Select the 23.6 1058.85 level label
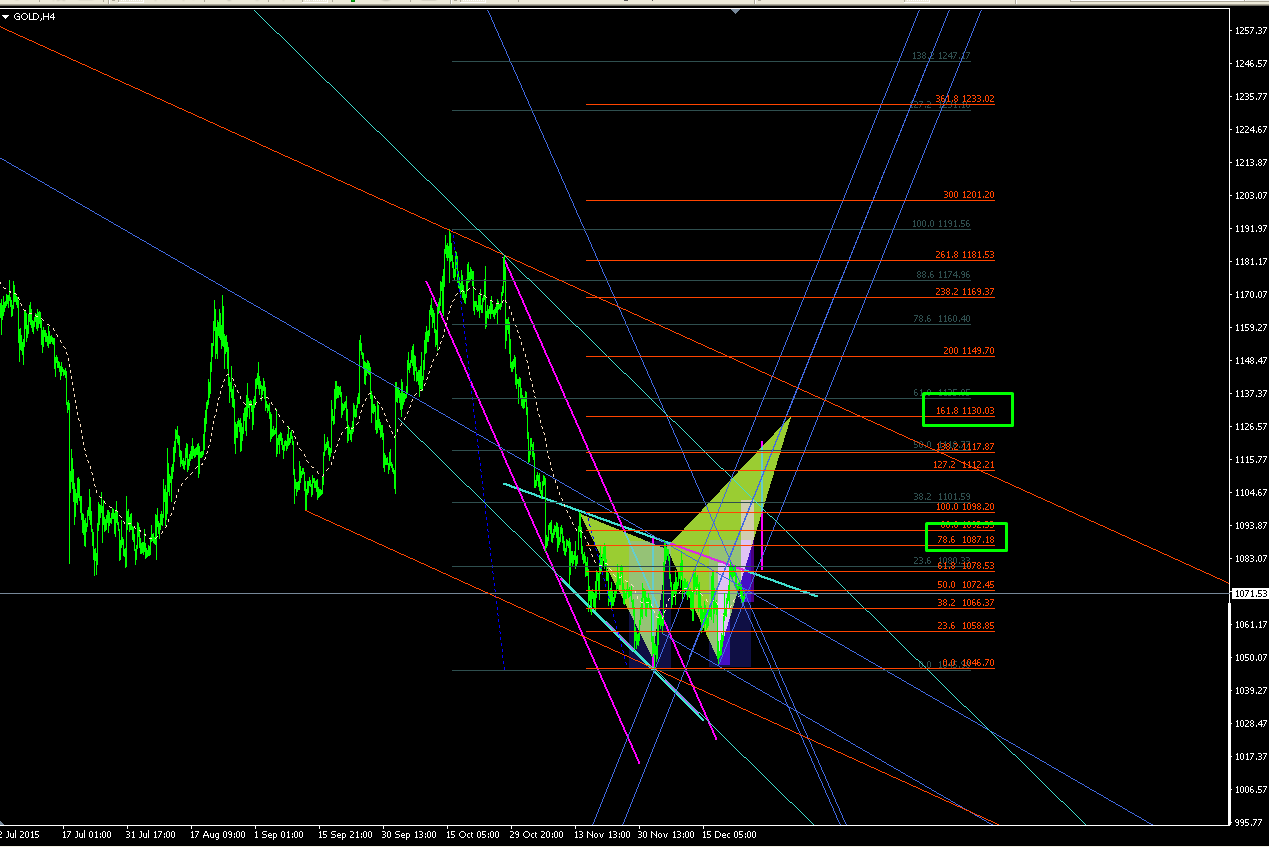Image resolution: width=1269 pixels, height=848 pixels. 965,626
